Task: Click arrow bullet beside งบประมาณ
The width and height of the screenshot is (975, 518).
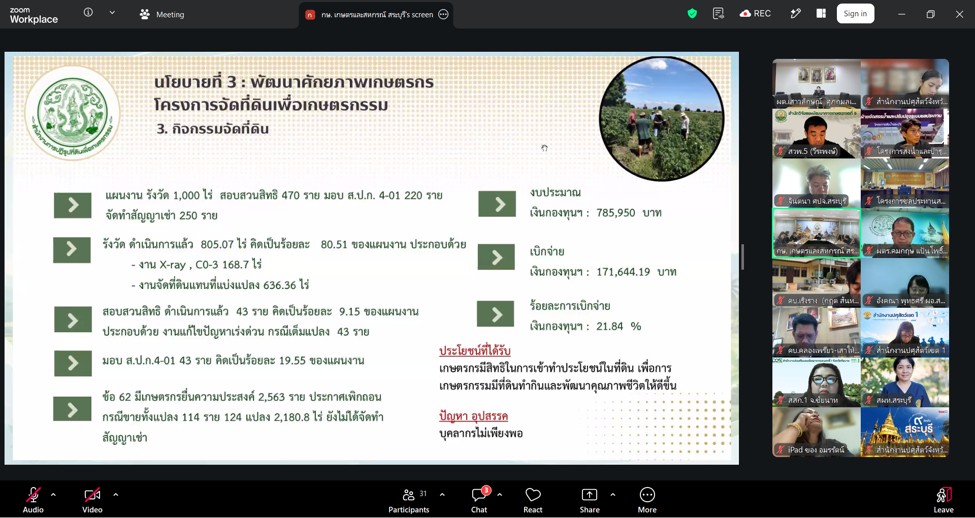Action: pos(497,204)
